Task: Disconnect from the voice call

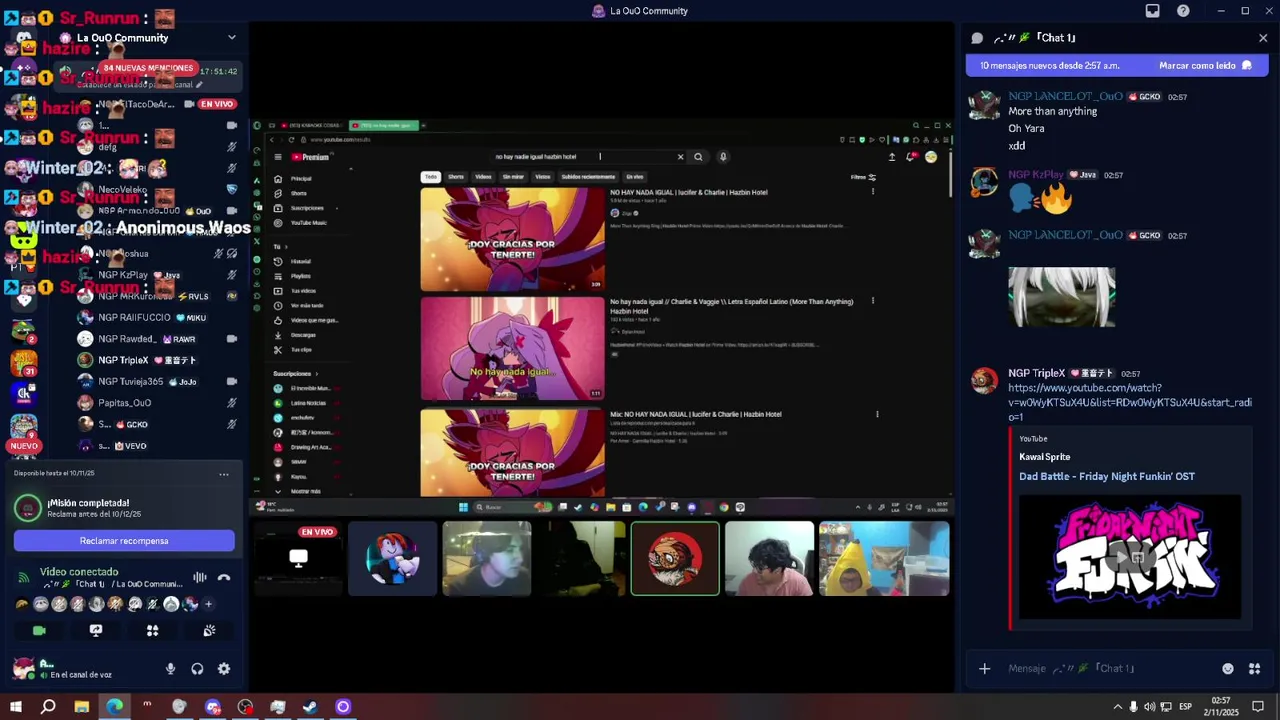Action: click(224, 577)
